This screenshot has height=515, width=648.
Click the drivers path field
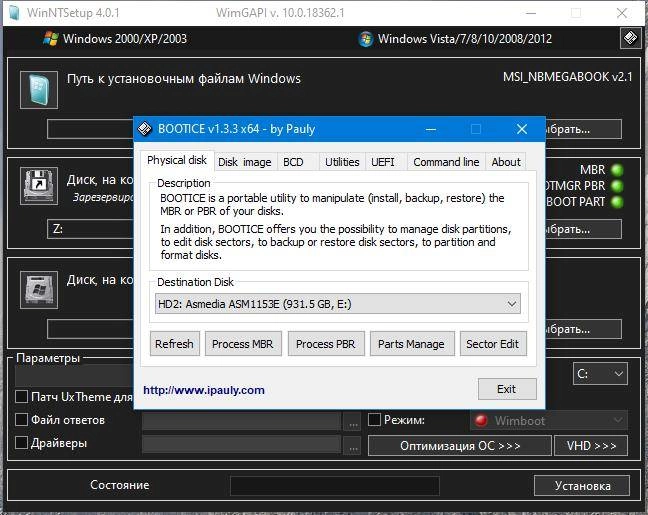pos(242,445)
